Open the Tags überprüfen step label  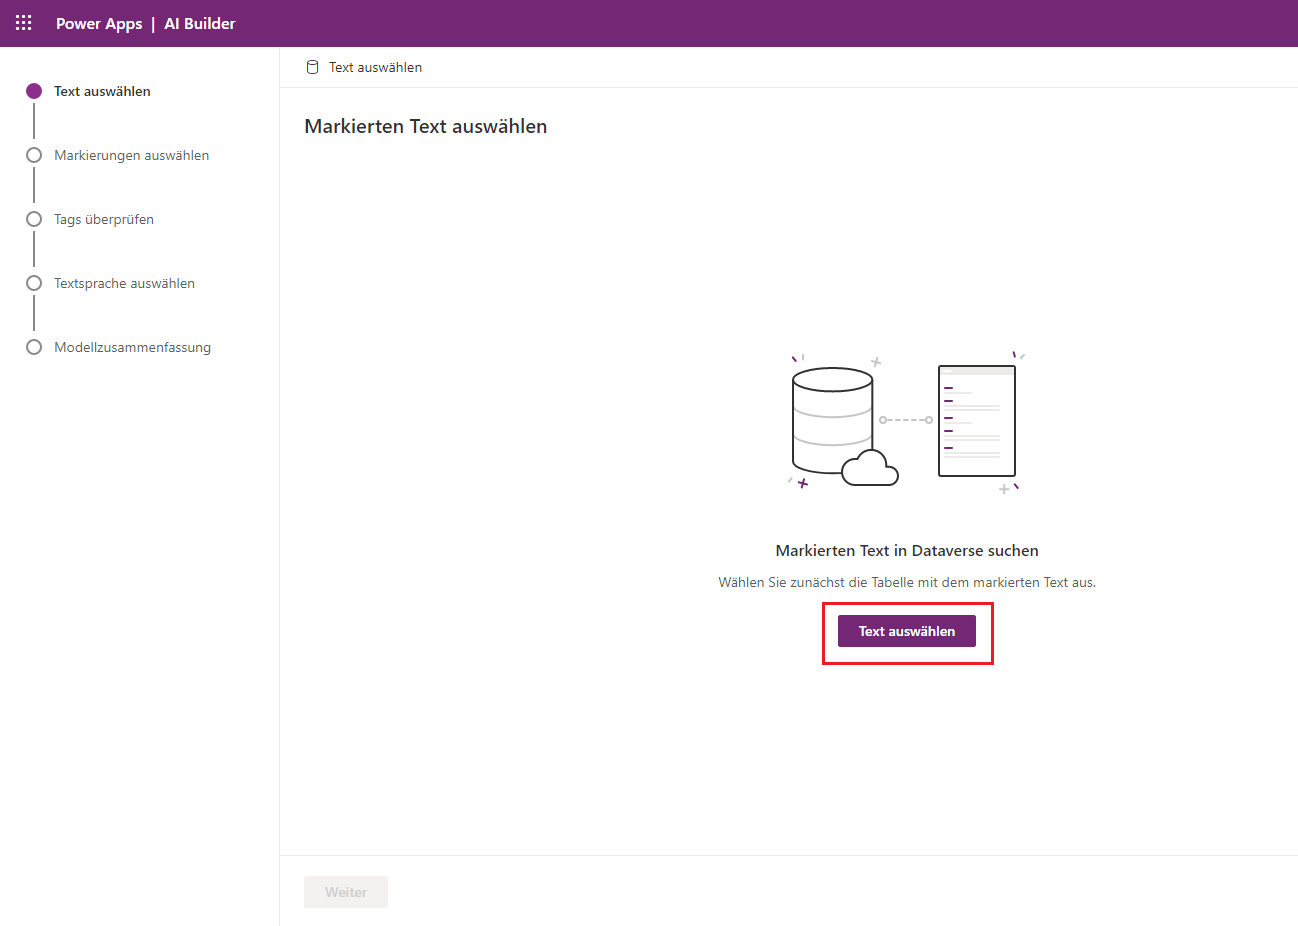coord(104,219)
